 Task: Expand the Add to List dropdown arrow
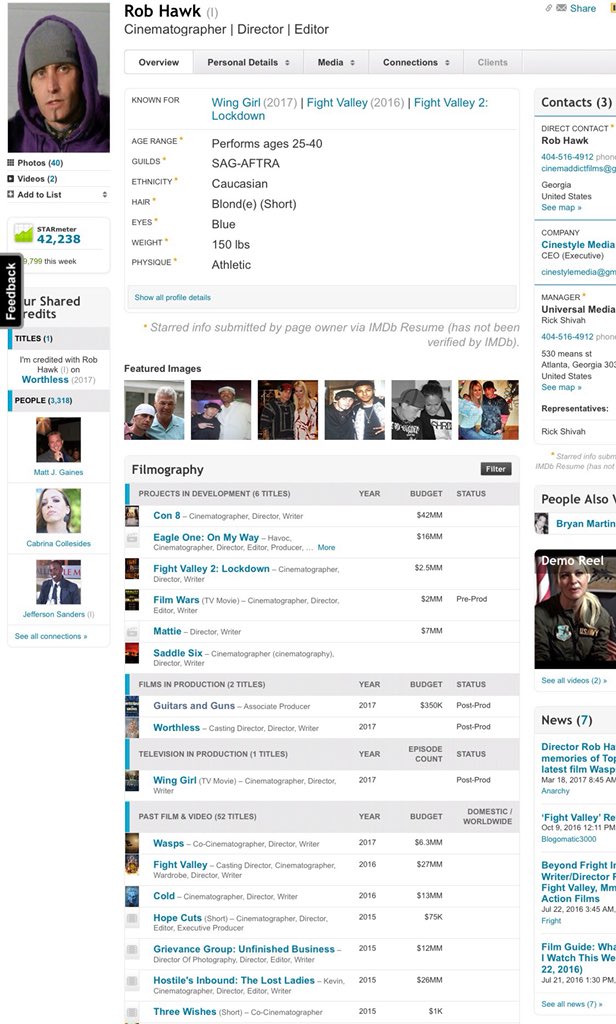[x=105, y=195]
